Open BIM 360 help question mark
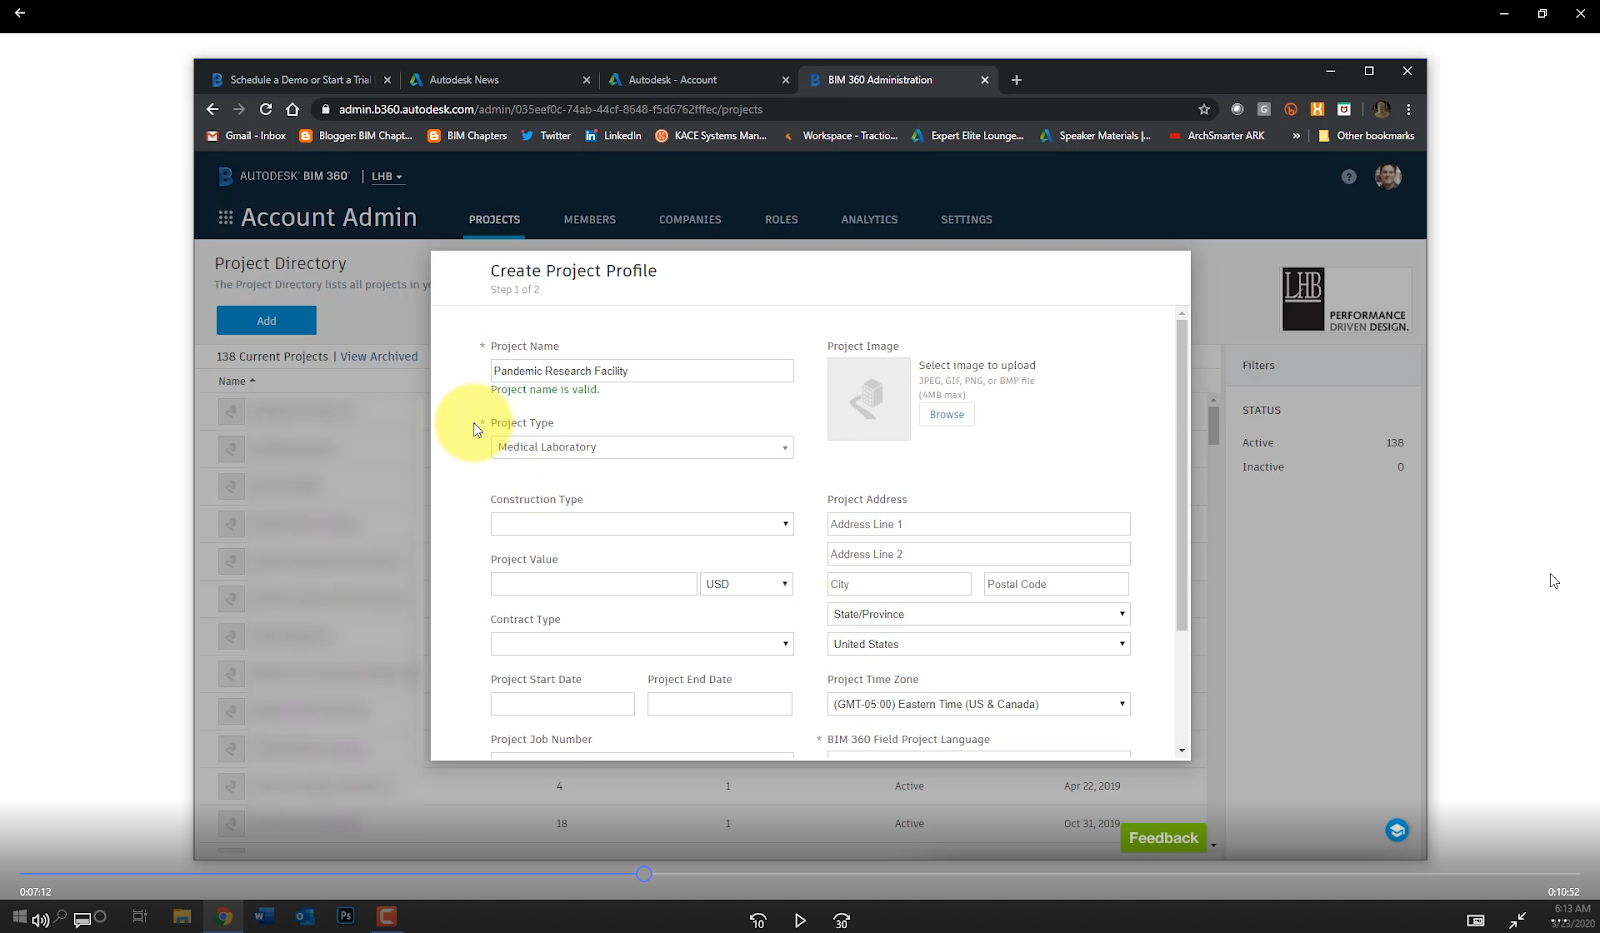1600x933 pixels. [x=1349, y=177]
